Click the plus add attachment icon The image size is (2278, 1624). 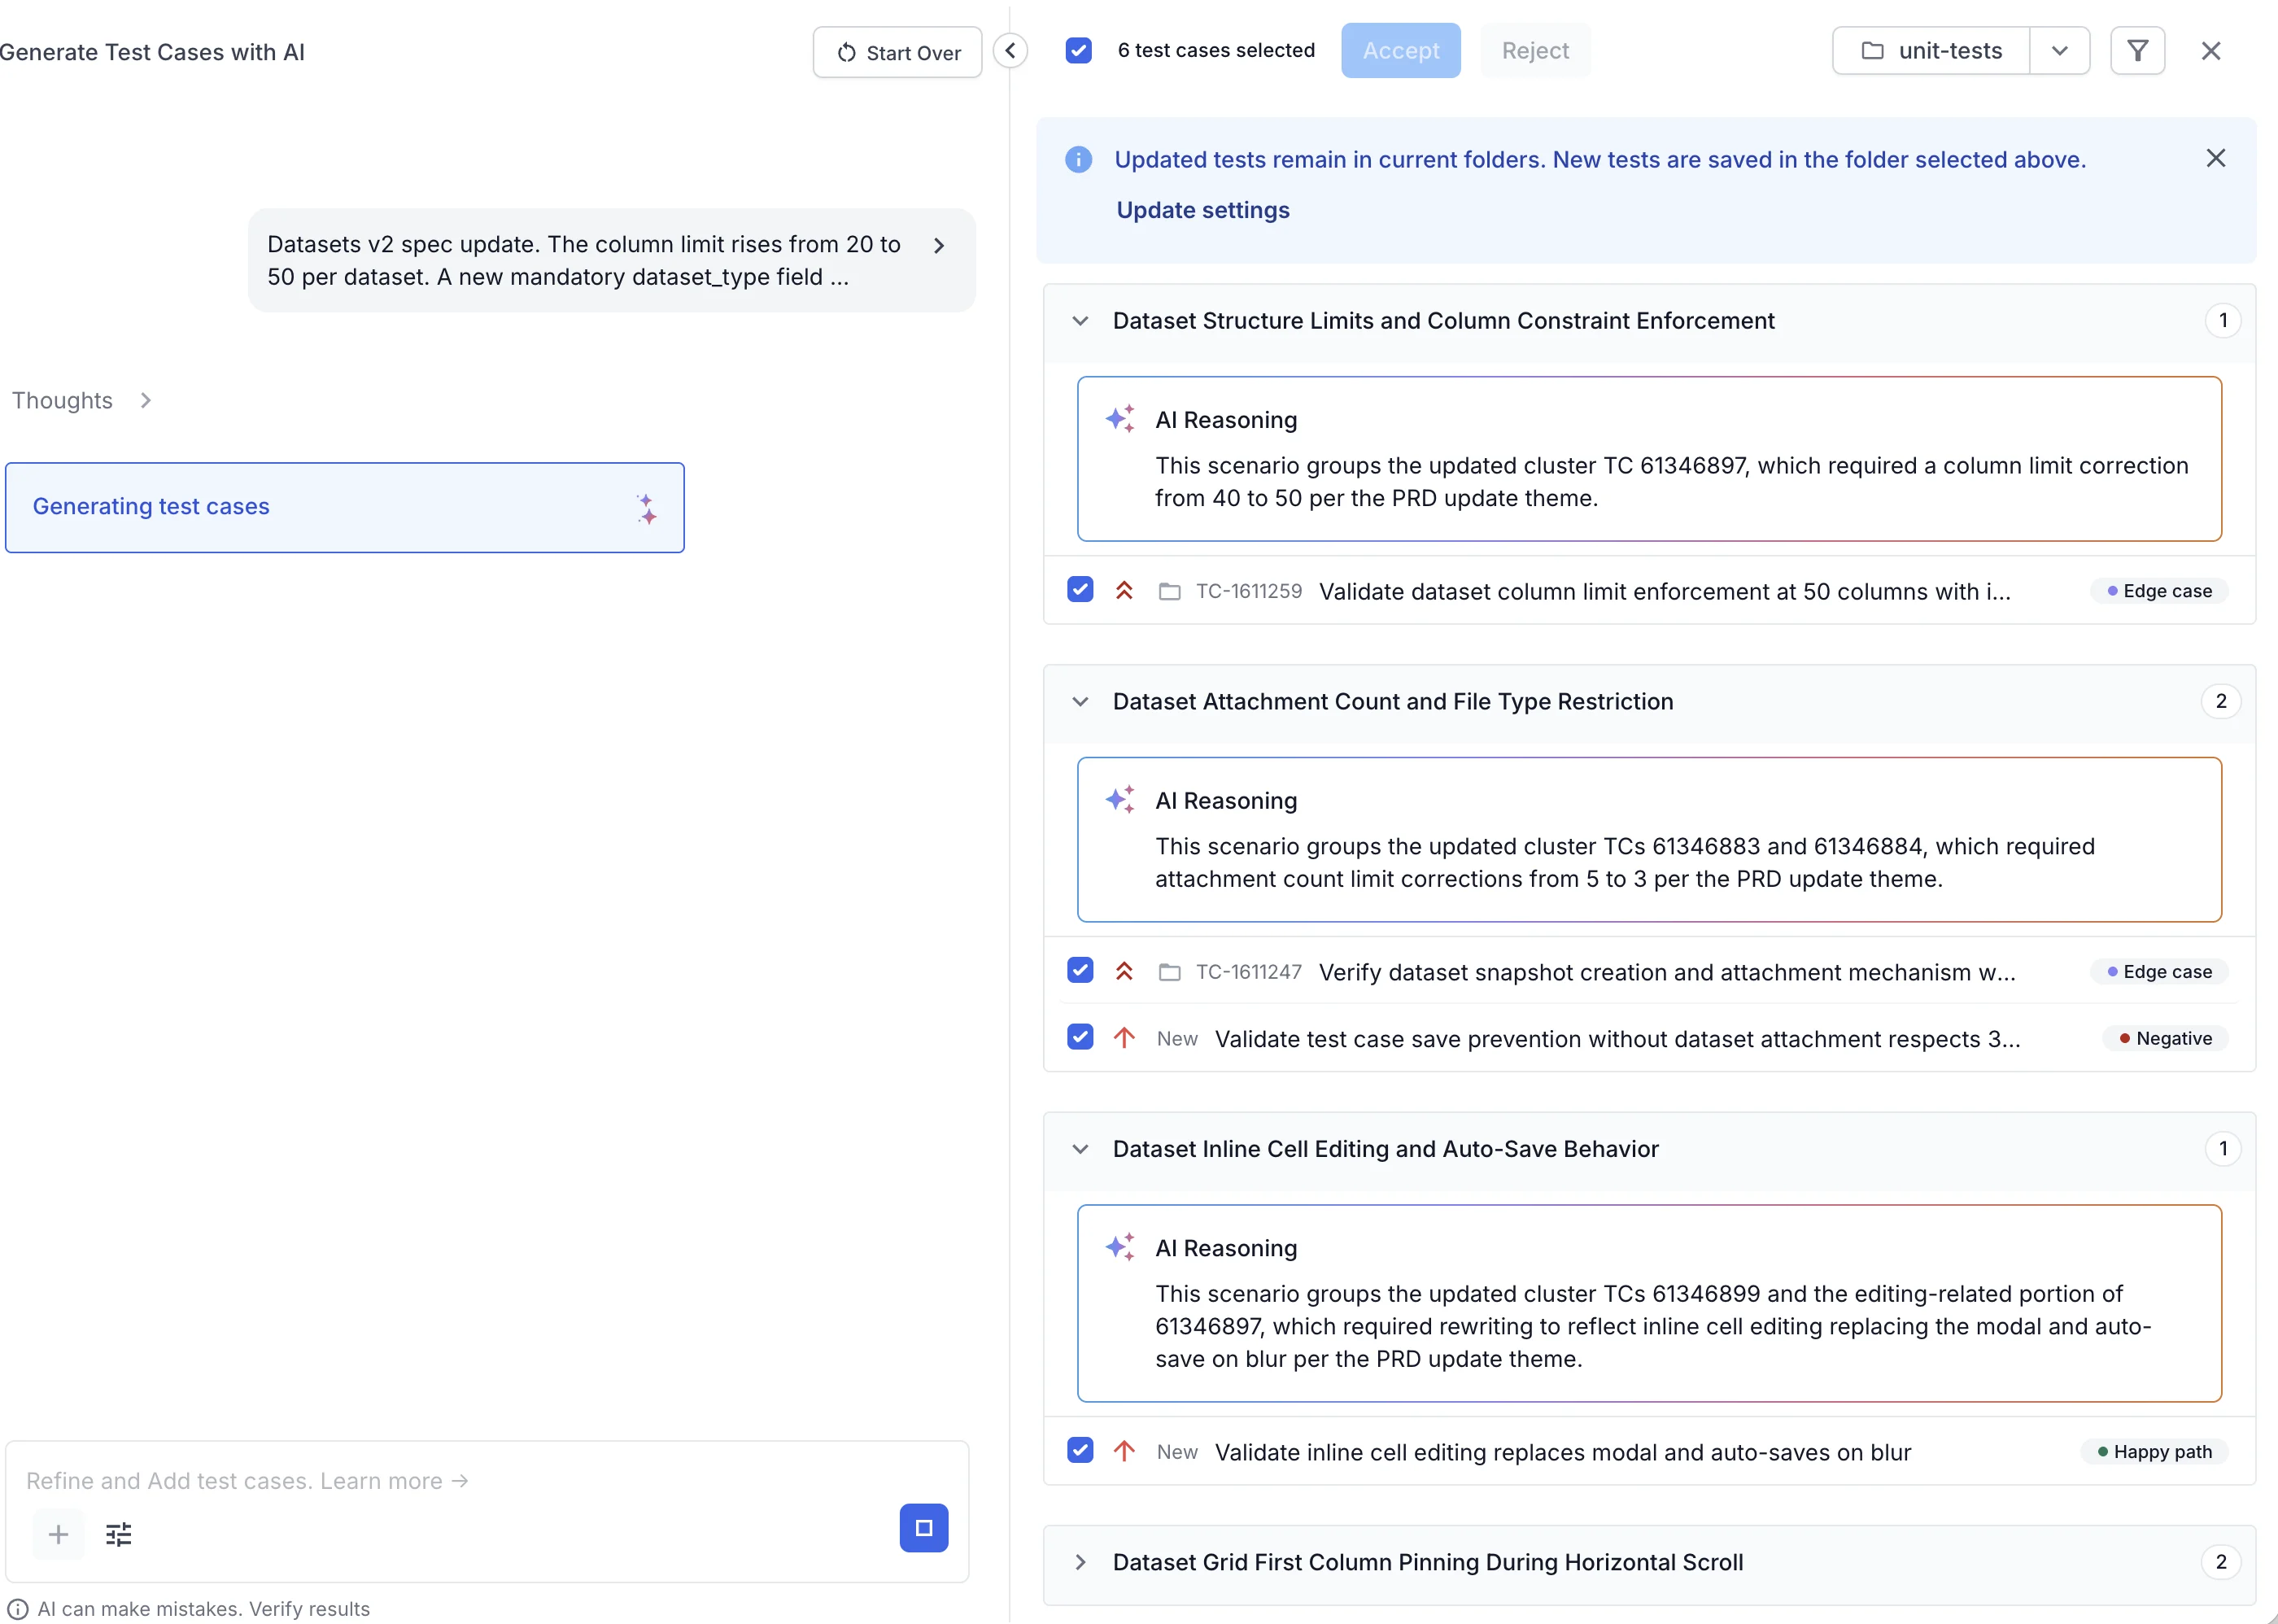pyautogui.click(x=59, y=1535)
